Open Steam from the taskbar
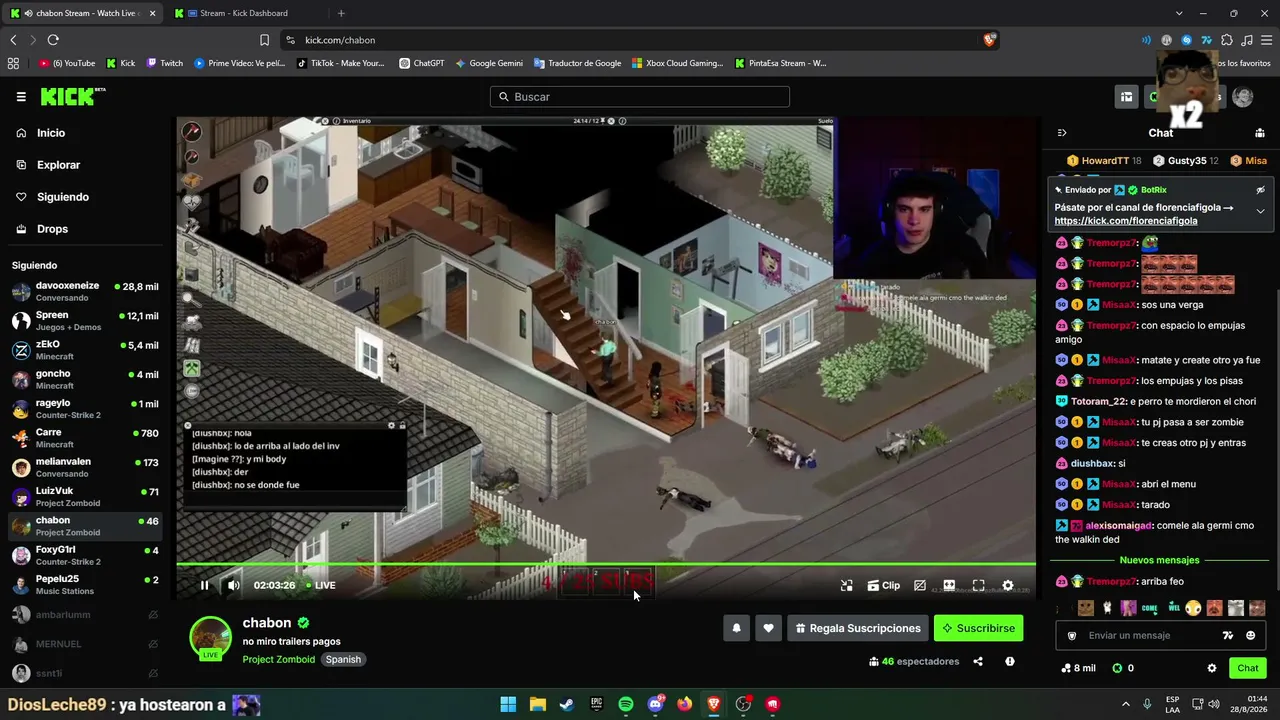 point(567,704)
